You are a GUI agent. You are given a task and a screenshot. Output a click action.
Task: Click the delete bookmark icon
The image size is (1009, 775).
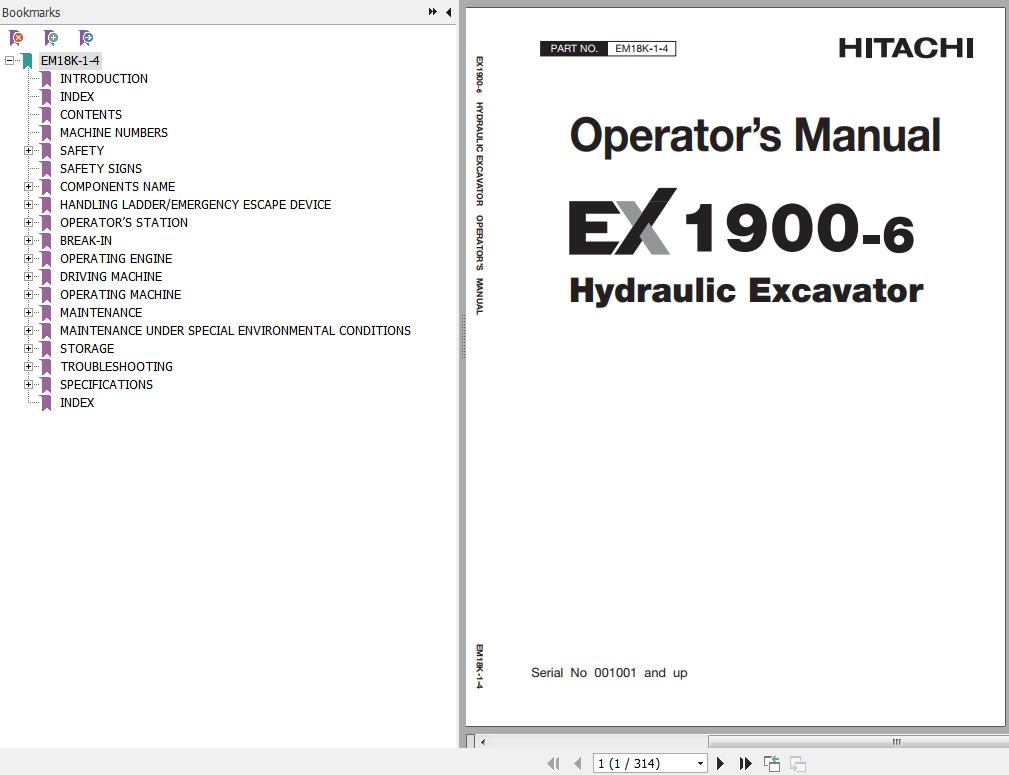pyautogui.click(x=17, y=38)
